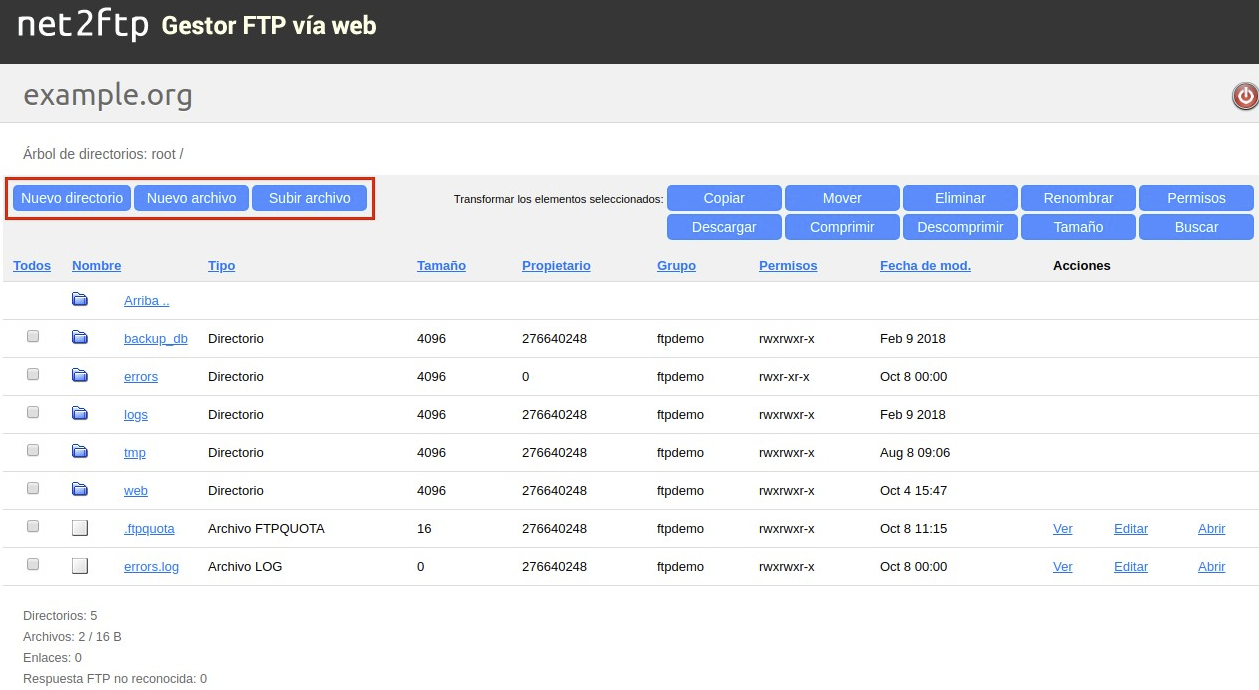The image size is (1259, 690).
Task: Sort by the Tamaño column header
Action: [441, 265]
